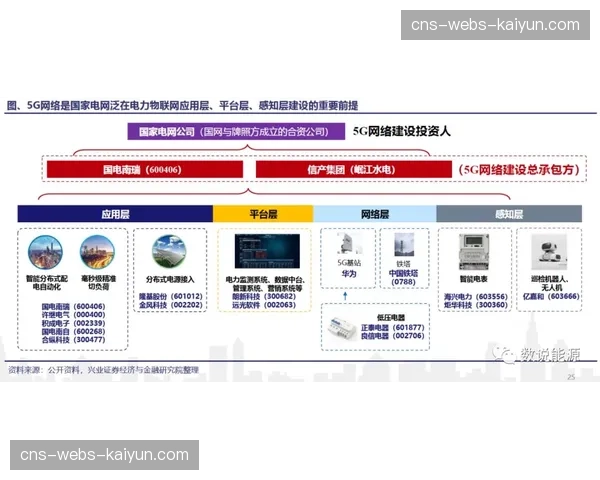Click 合纵科技 (300477)
This screenshot has height=480, width=600.
coord(73,340)
